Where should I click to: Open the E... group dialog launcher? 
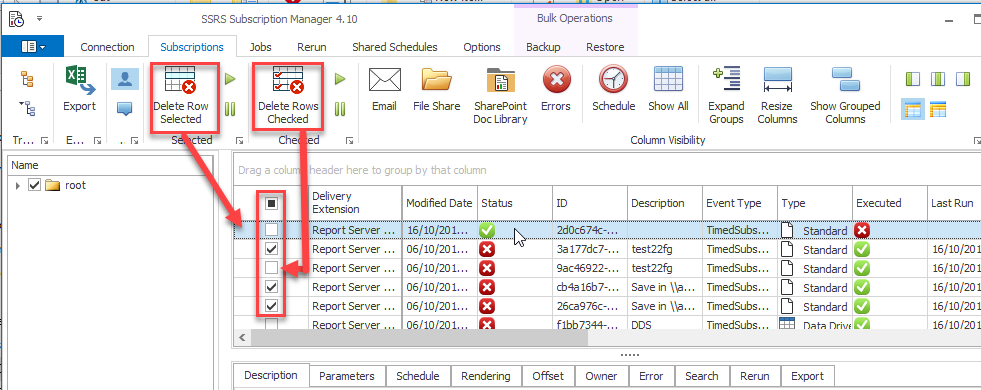point(97,141)
